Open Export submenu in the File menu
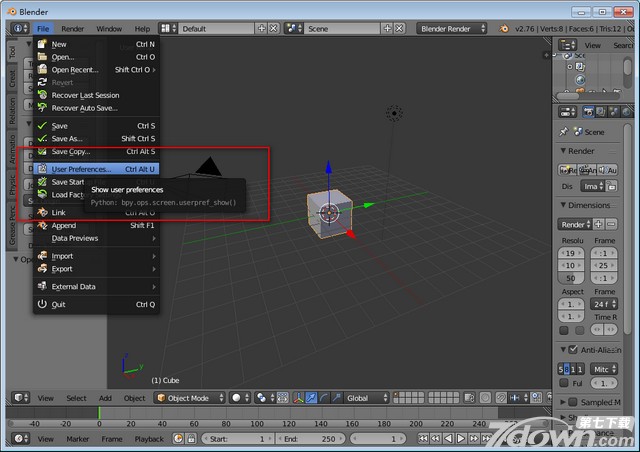The image size is (640, 452). (62, 269)
